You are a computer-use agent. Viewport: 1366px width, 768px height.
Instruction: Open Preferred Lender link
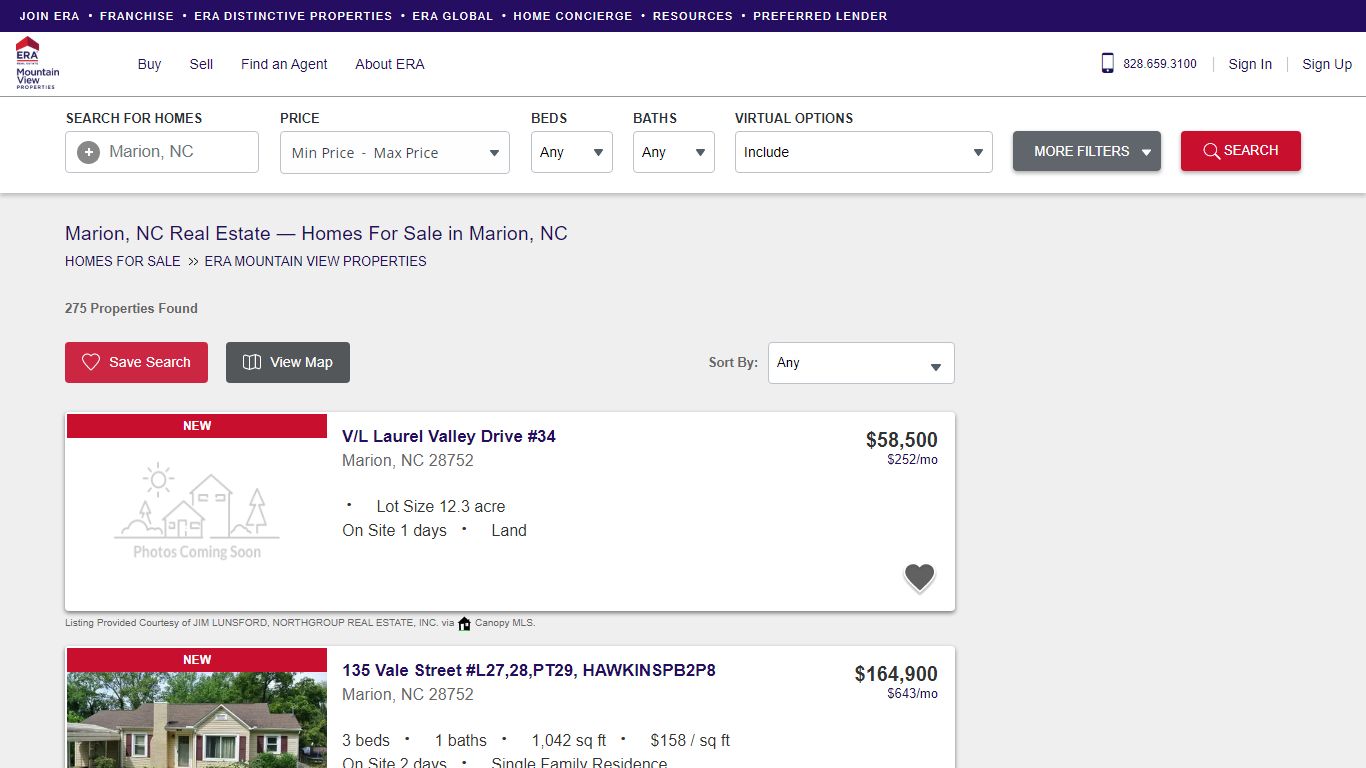tap(820, 16)
